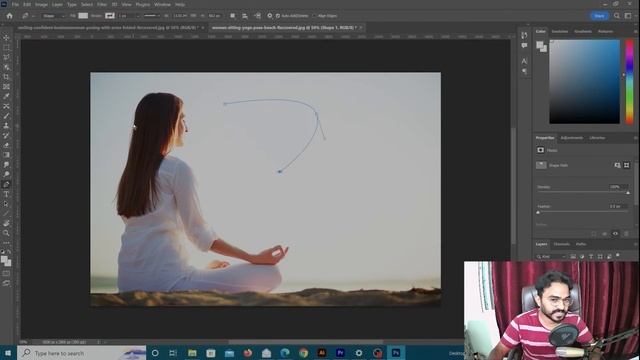
Task: Click the Home icon in options bar
Action: 9,16
